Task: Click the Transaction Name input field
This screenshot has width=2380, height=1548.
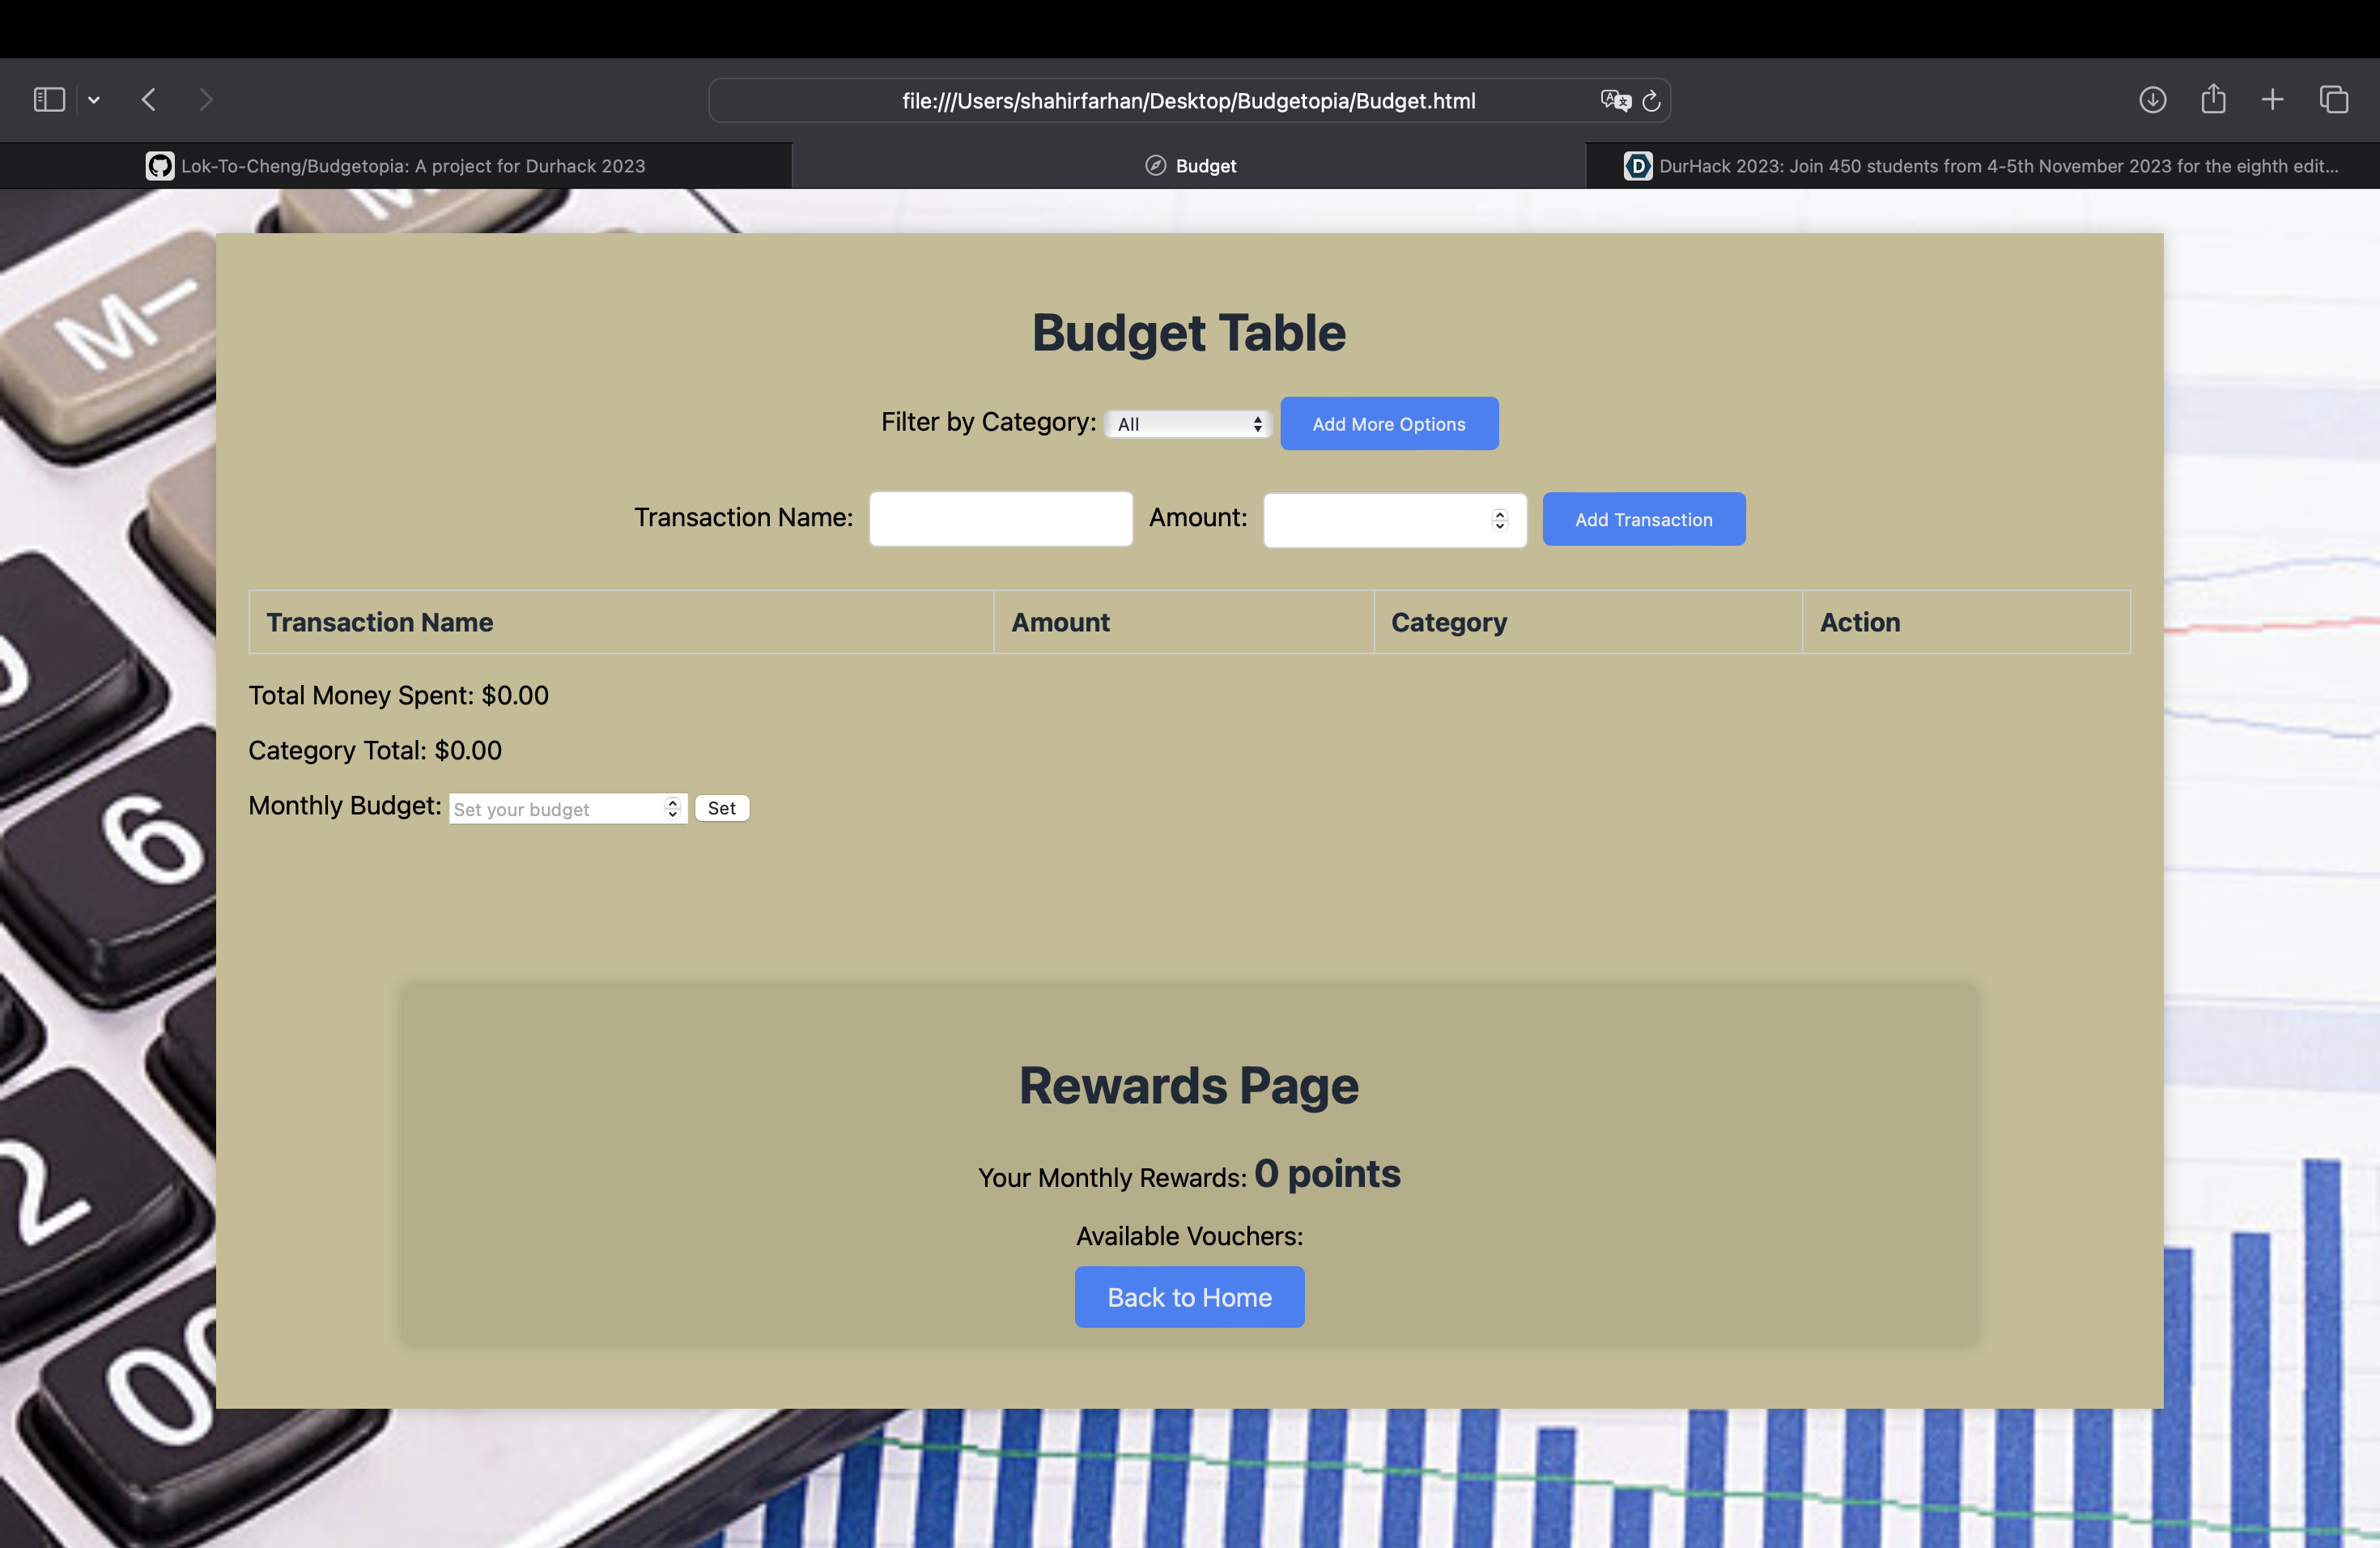Action: (x=1000, y=519)
